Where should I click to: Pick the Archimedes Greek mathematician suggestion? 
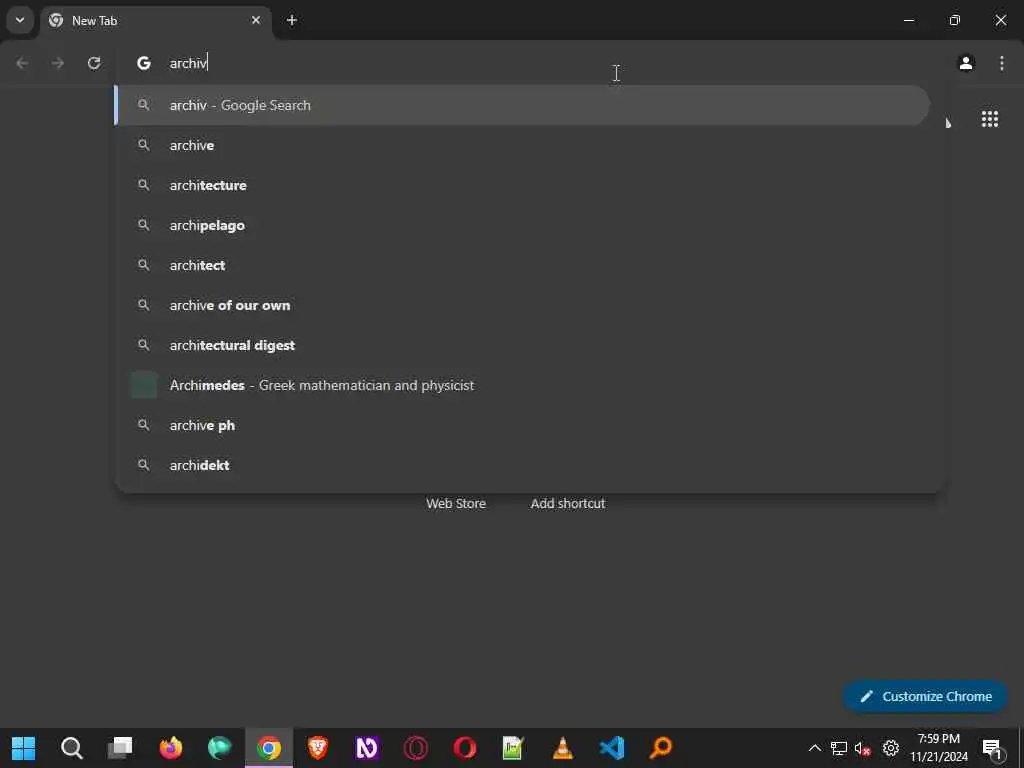tap(522, 385)
